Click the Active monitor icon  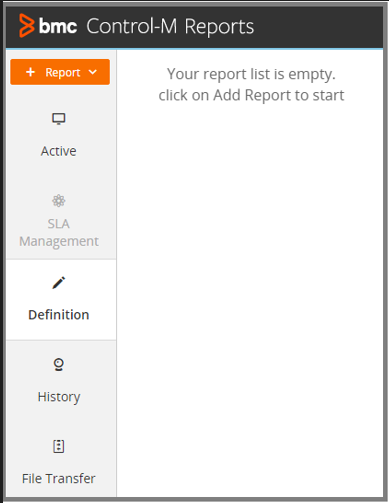click(59, 119)
